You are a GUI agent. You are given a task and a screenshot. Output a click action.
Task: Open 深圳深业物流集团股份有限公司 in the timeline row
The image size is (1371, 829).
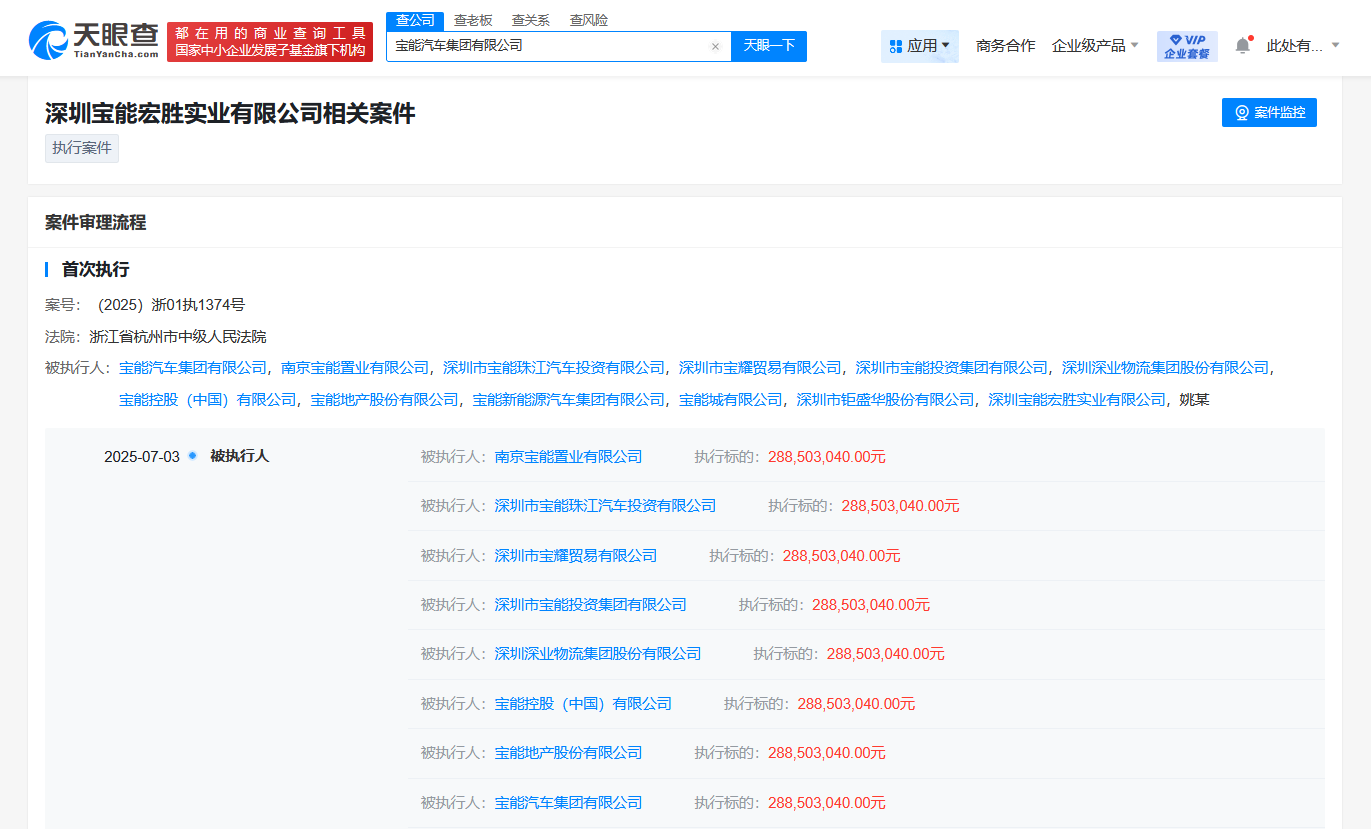coord(597,654)
